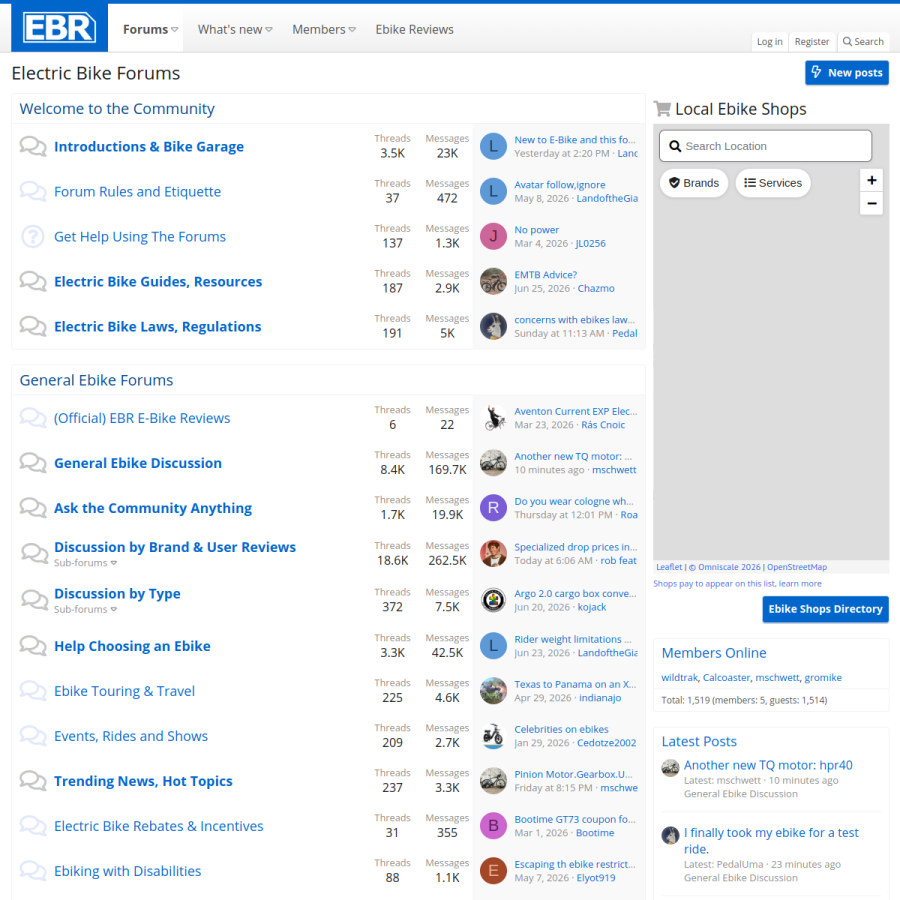The height and width of the screenshot is (900, 900).
Task: Click Trending News forum bubble icon
Action: 33,781
